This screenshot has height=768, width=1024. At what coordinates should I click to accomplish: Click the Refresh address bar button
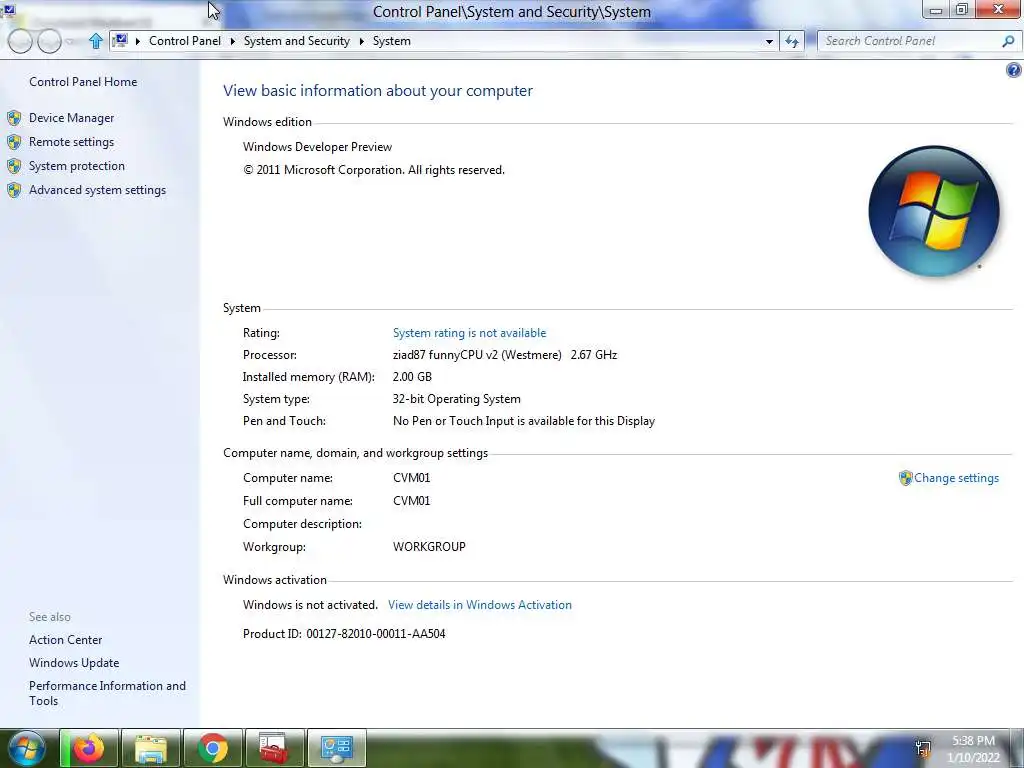[x=792, y=41]
